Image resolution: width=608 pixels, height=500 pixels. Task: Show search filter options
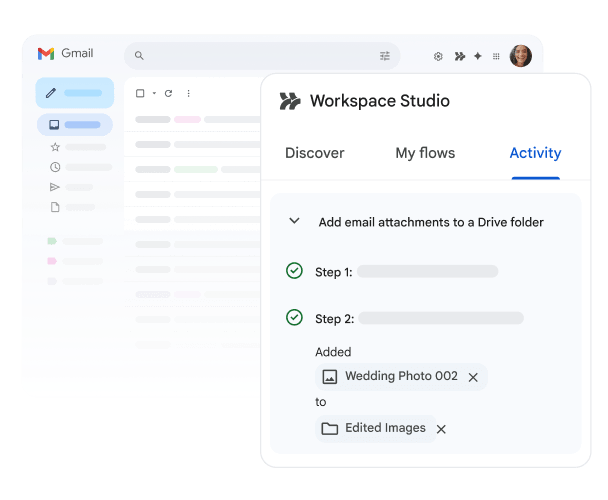385,56
